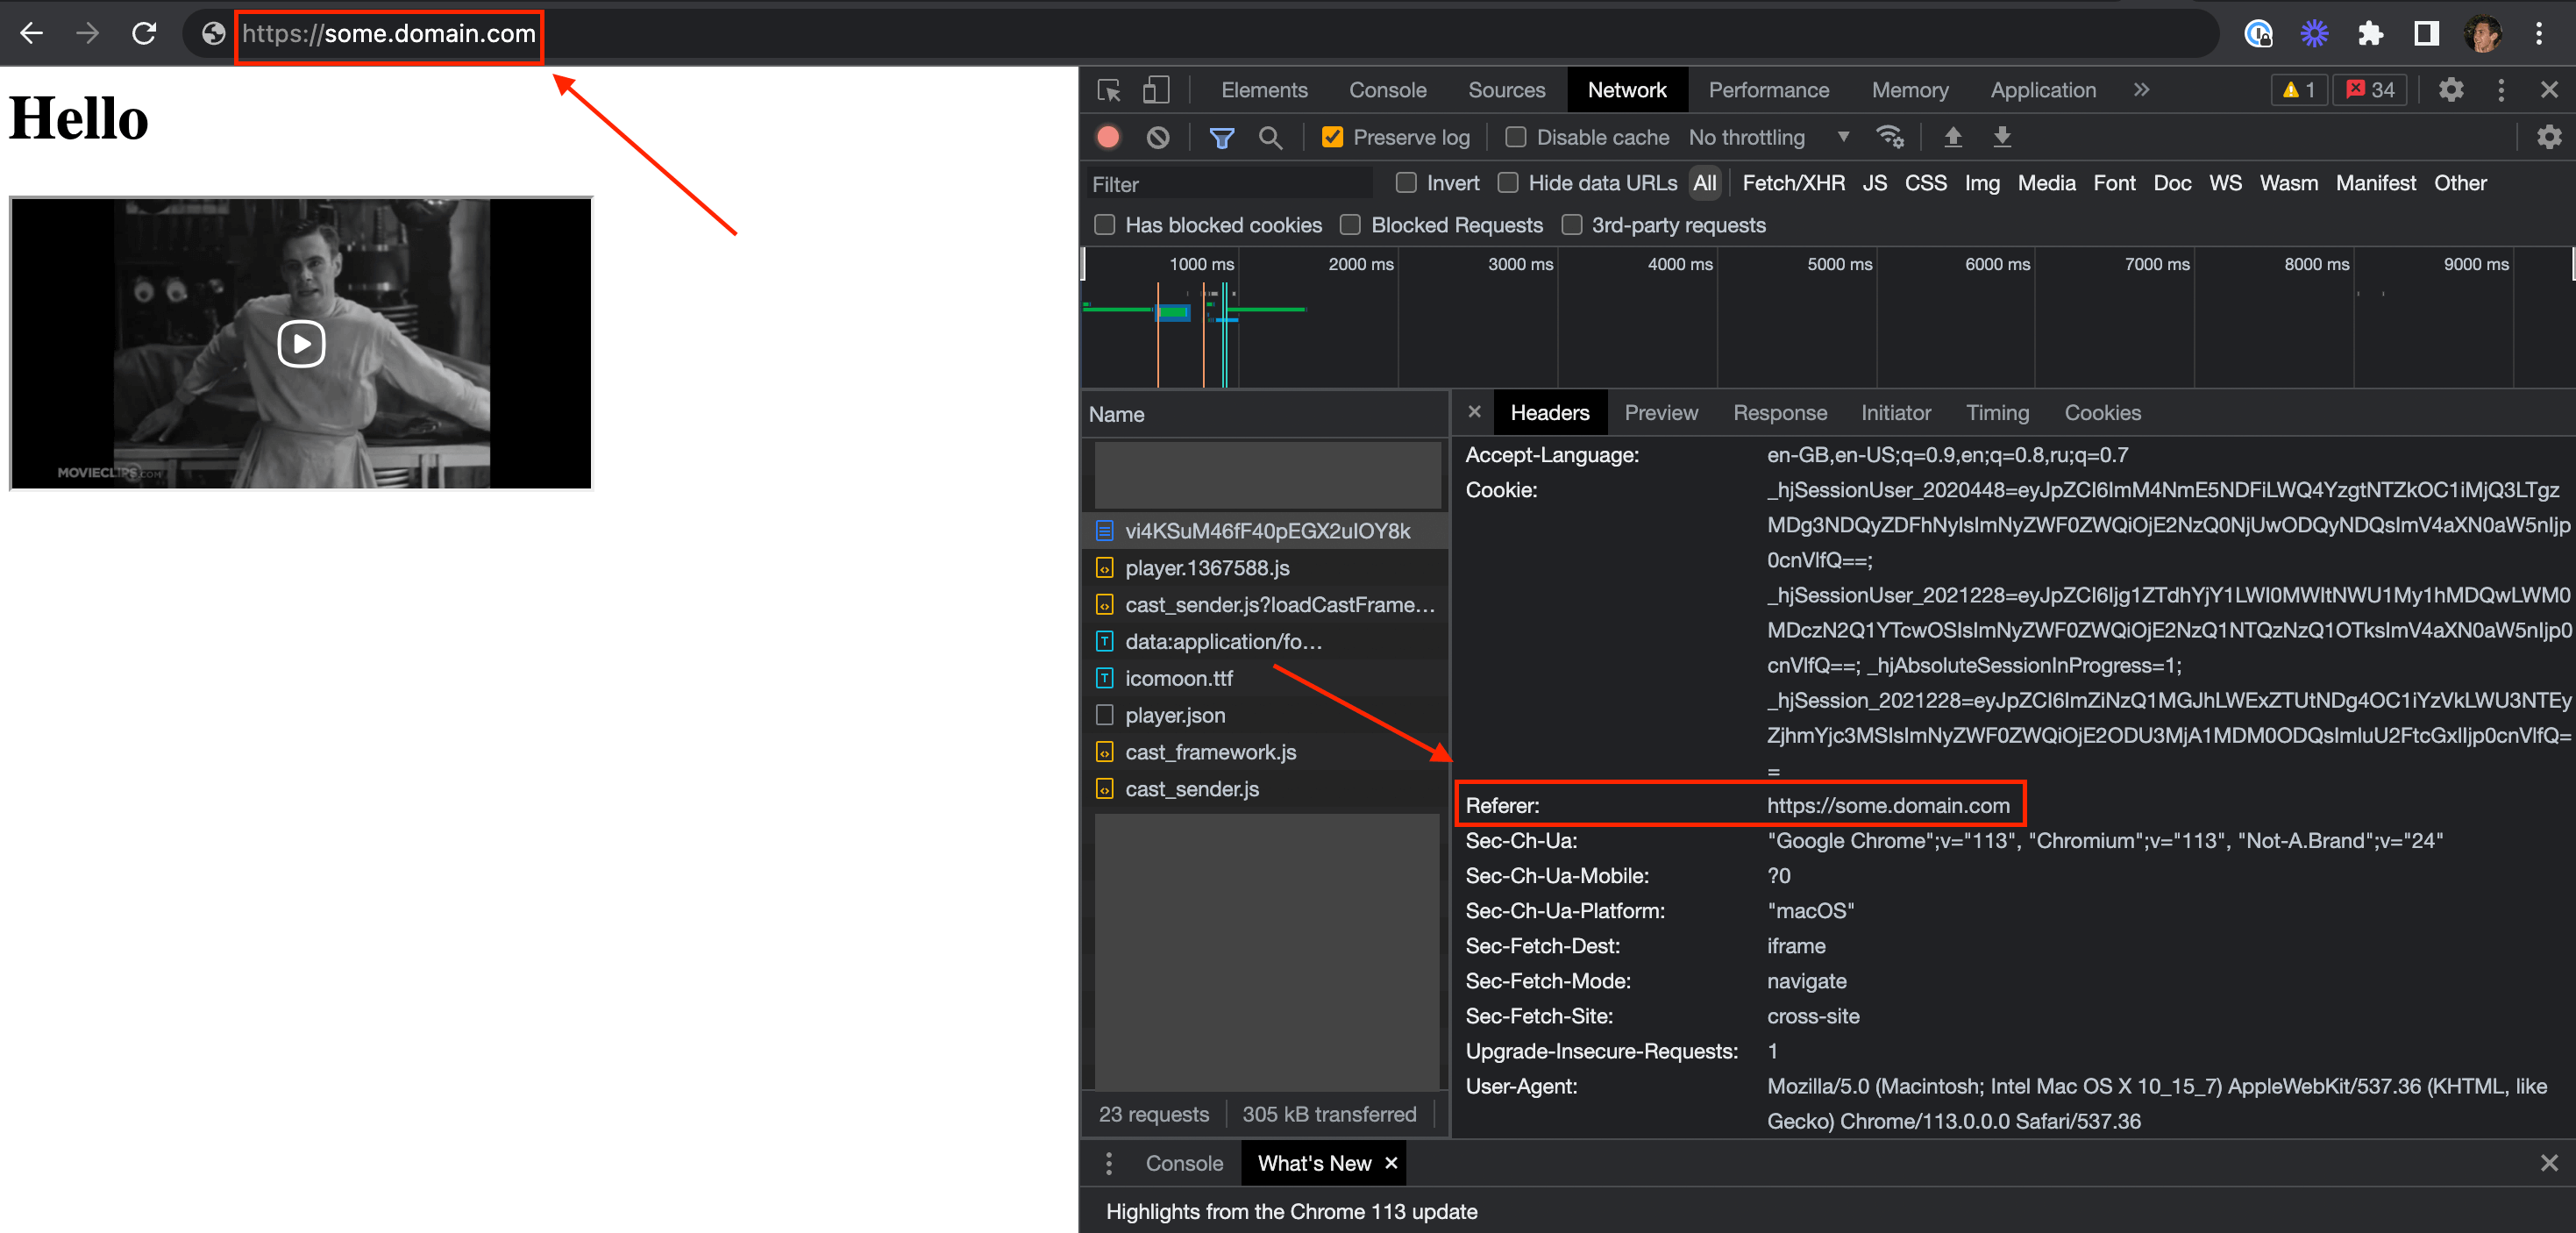This screenshot has width=2576, height=1233.
Task: Import HAR file with upload arrow
Action: [x=1953, y=137]
